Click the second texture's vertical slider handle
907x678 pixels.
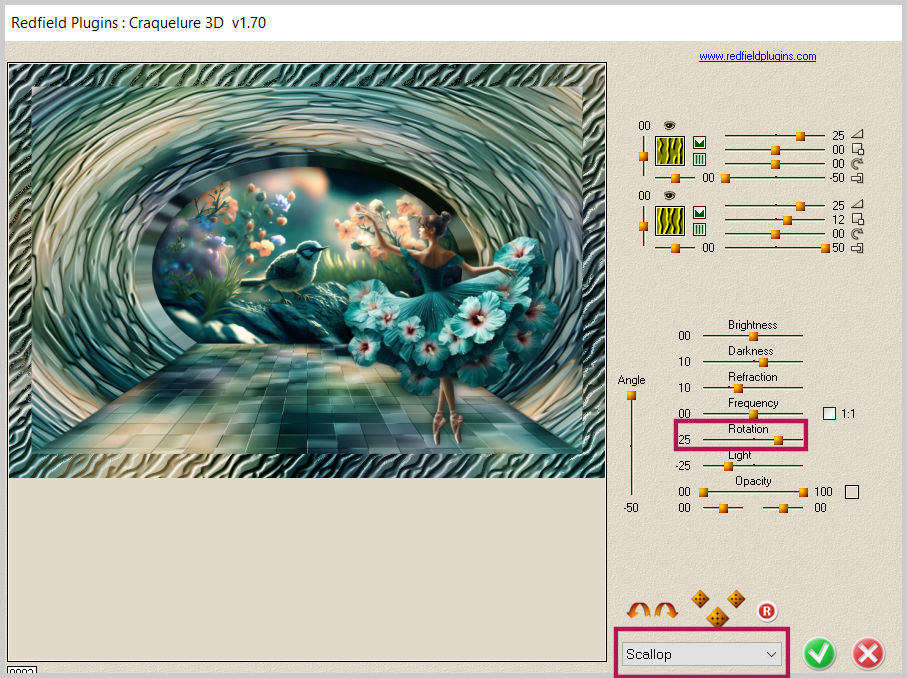tap(643, 226)
